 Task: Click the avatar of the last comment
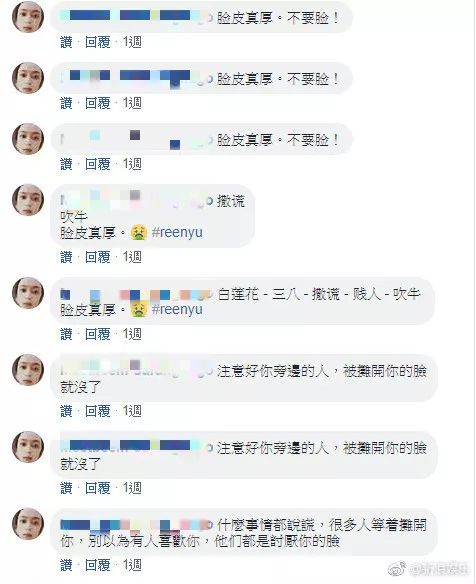28,524
